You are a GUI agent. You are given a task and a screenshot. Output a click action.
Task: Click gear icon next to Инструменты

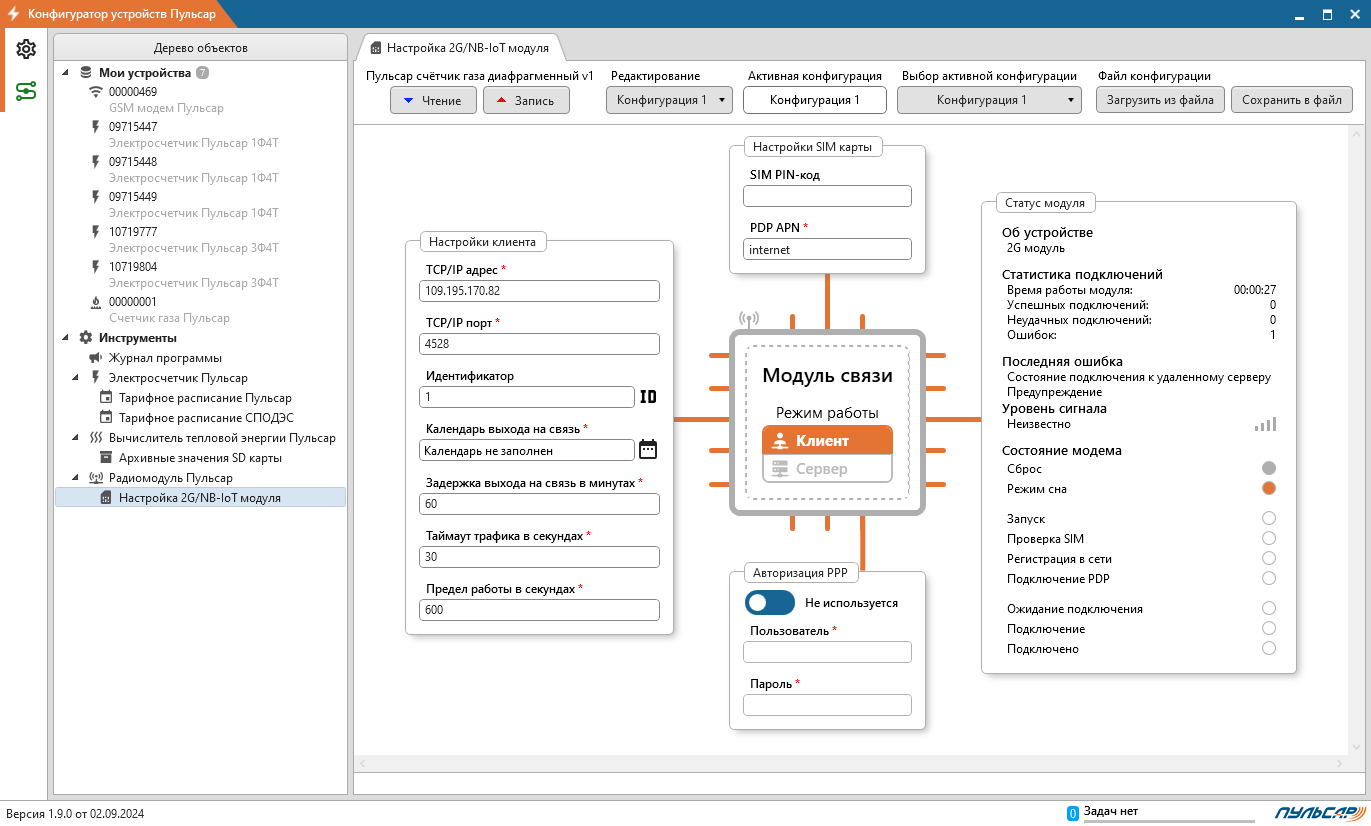click(x=86, y=338)
